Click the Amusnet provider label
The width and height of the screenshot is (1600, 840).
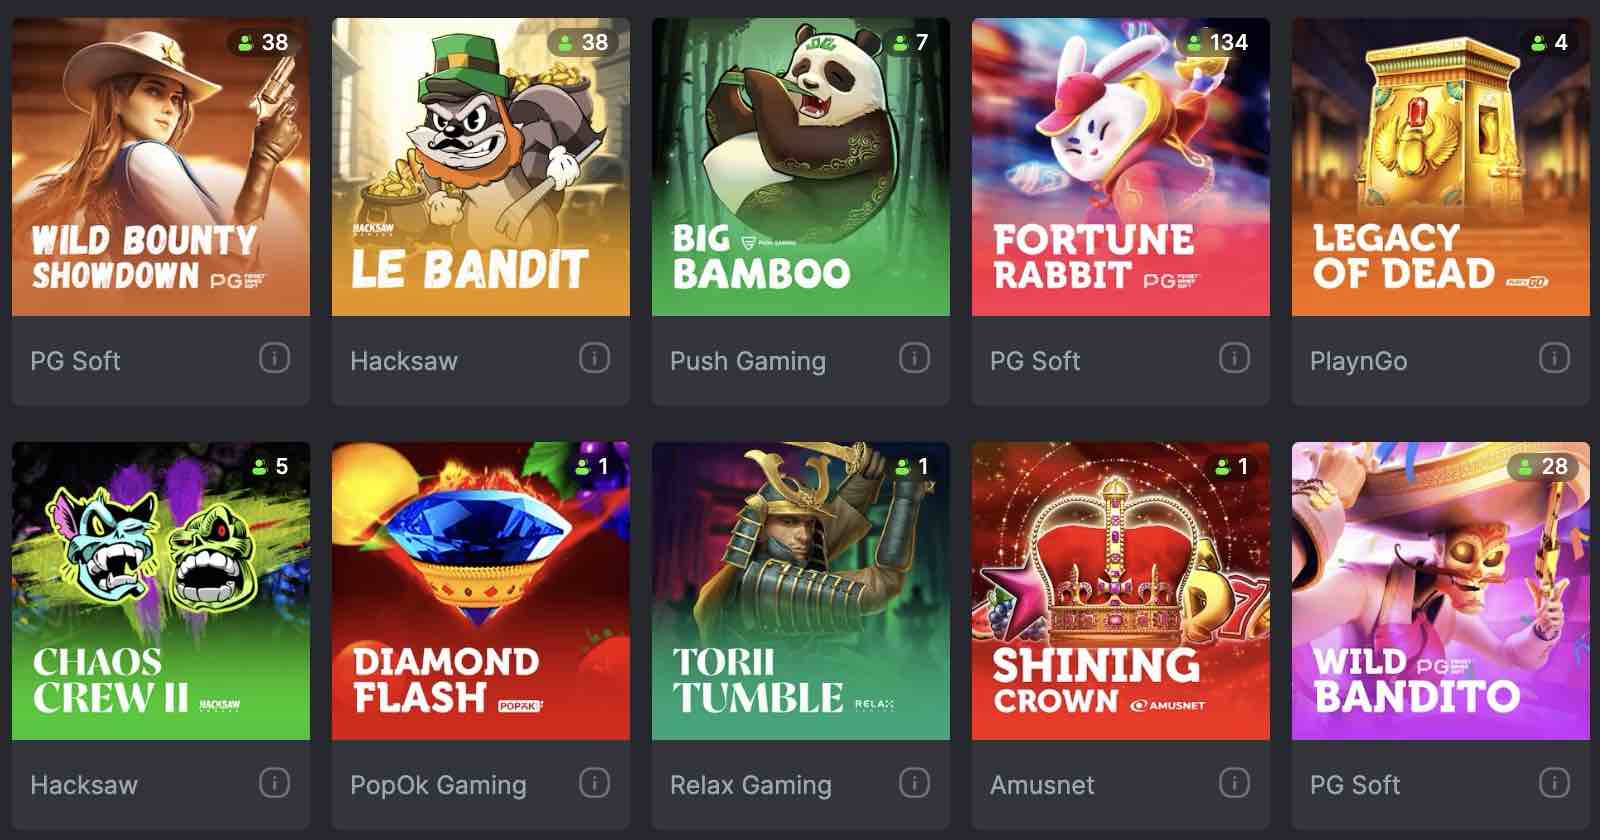(1042, 785)
